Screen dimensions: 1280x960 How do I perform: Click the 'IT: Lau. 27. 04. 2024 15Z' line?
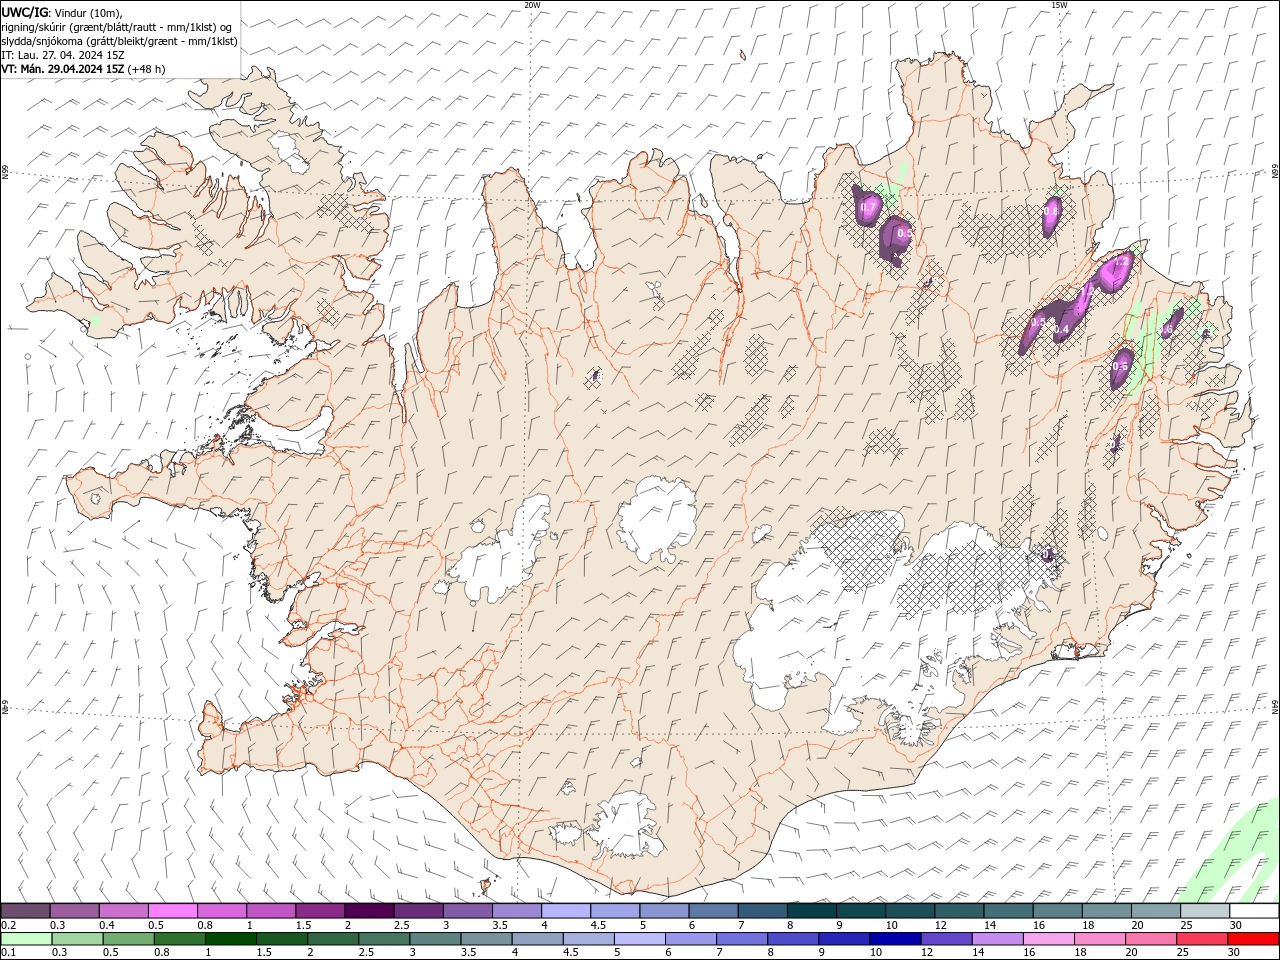click(x=62, y=55)
